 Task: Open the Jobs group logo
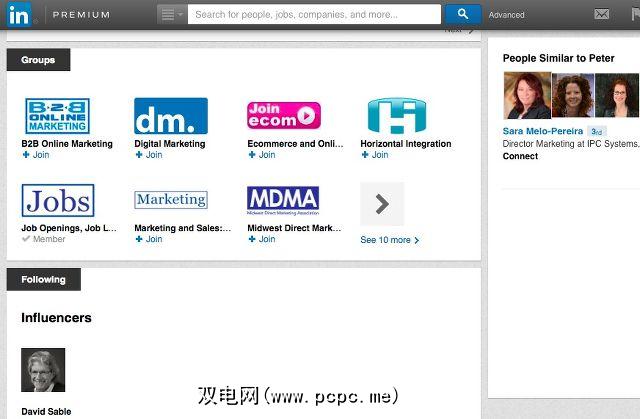58,200
